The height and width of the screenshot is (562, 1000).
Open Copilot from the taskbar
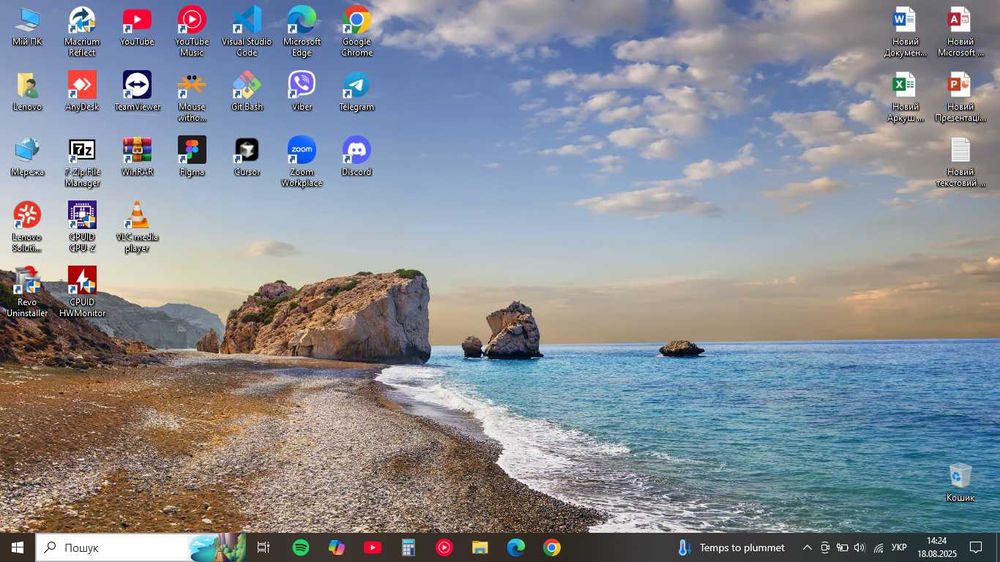coord(336,547)
